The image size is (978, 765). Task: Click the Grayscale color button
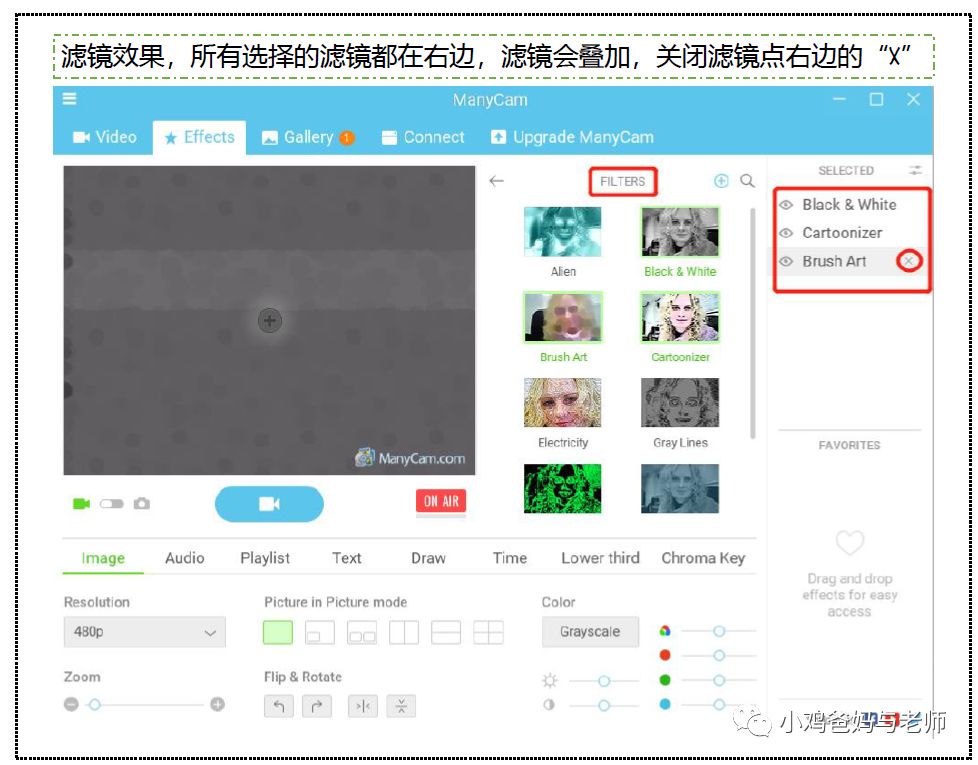(x=591, y=632)
